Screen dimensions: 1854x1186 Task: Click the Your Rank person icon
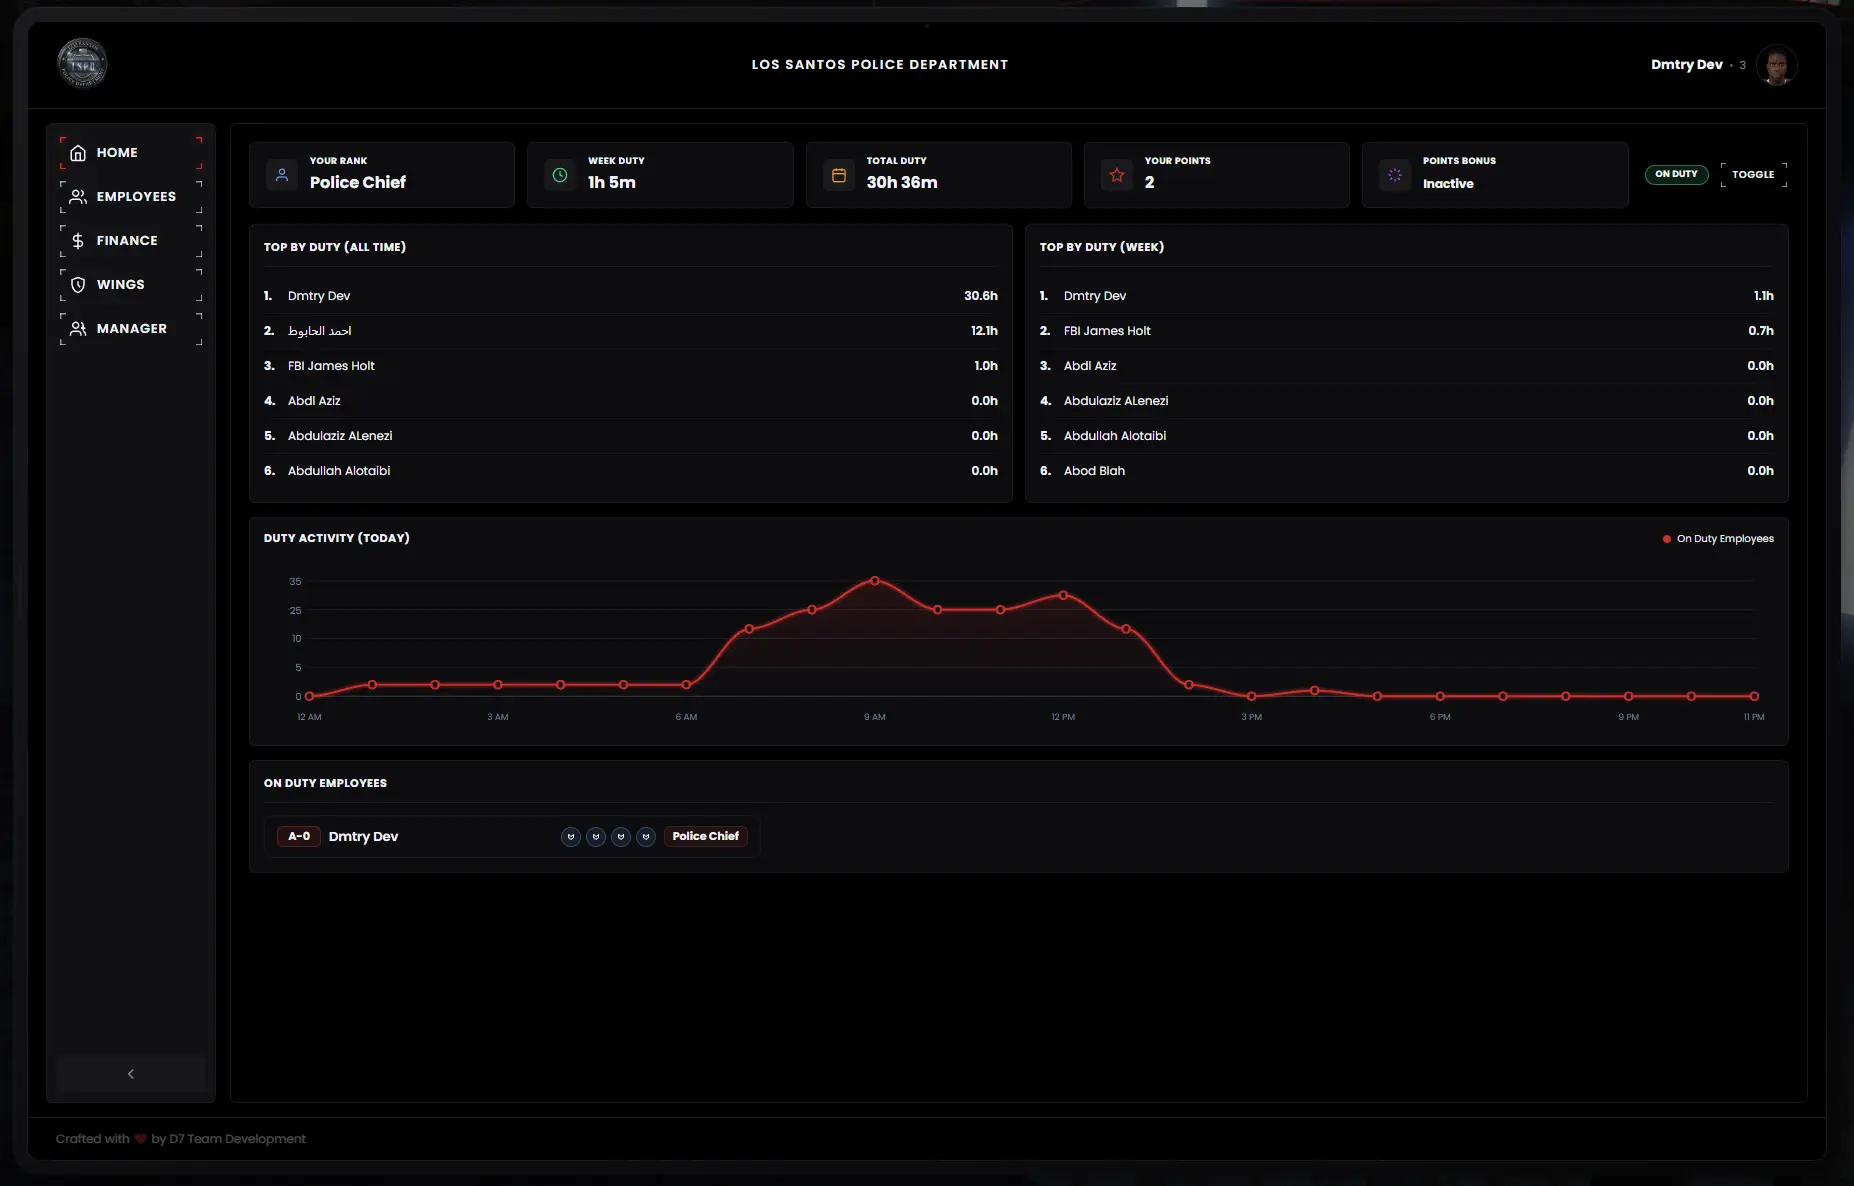[x=282, y=175]
